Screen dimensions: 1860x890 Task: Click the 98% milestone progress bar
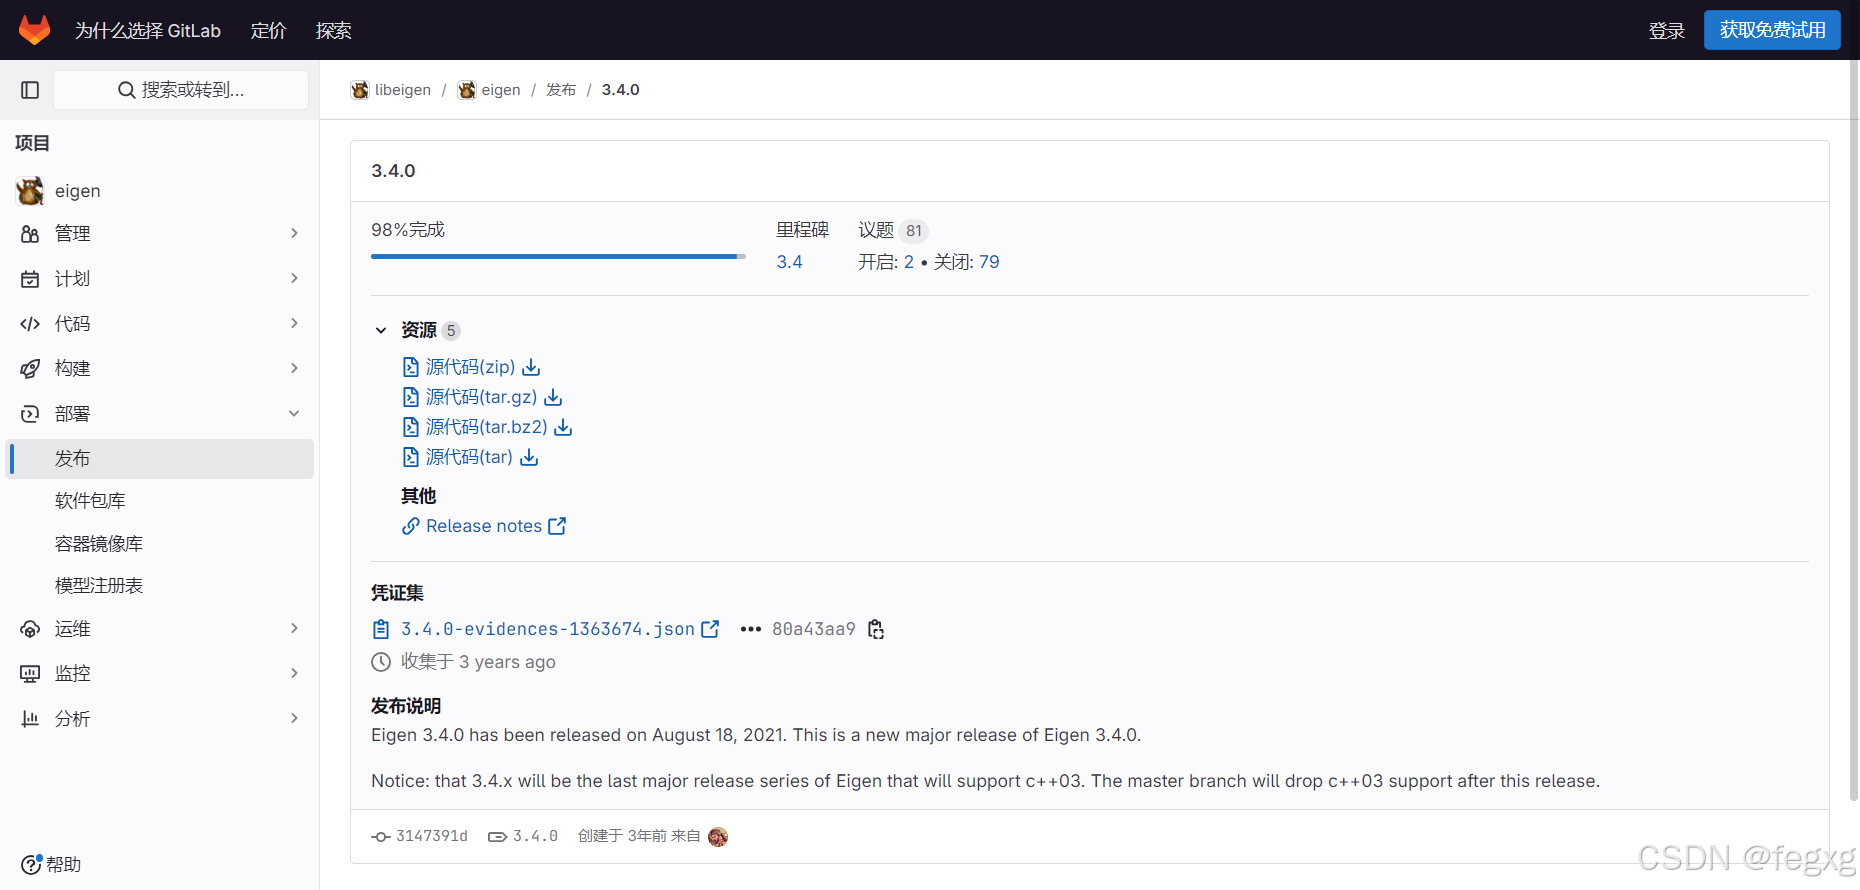(x=558, y=257)
